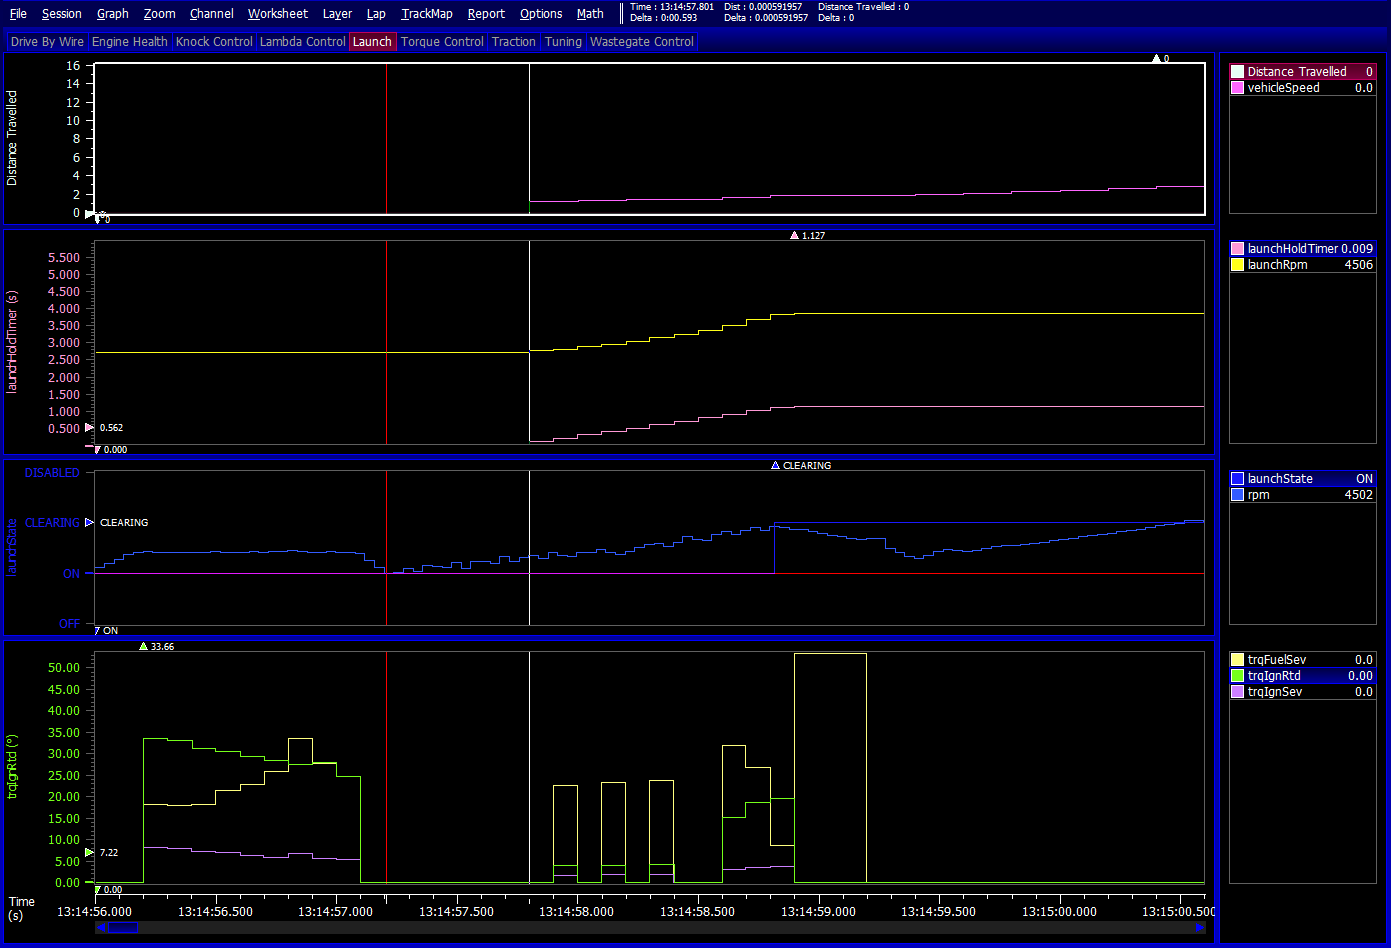Click the timeline scrollbar left arrow
This screenshot has width=1391, height=948.
100,928
